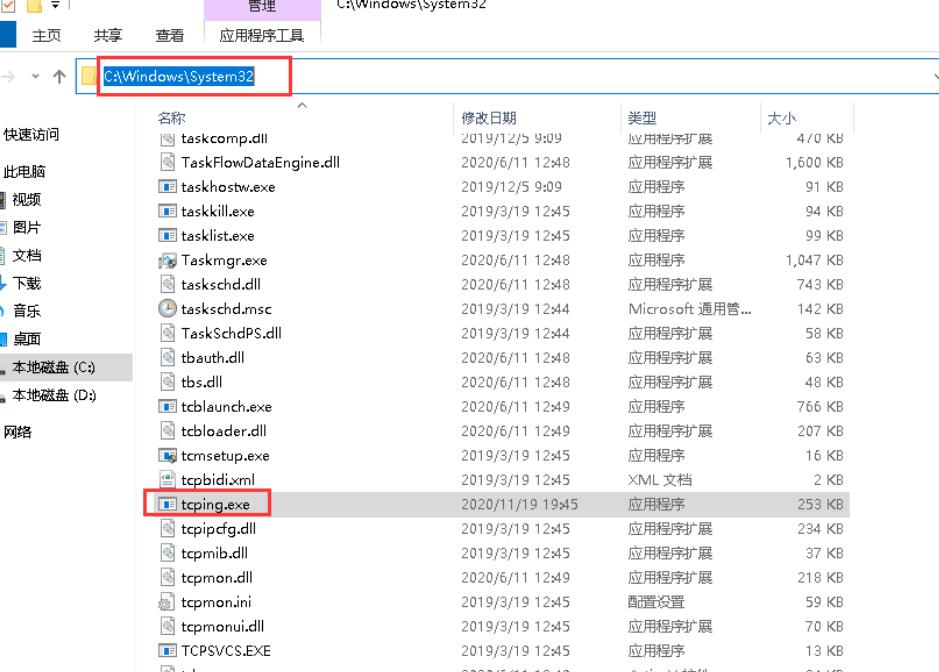
Task: Click the tcping.exe application icon
Action: click(167, 504)
